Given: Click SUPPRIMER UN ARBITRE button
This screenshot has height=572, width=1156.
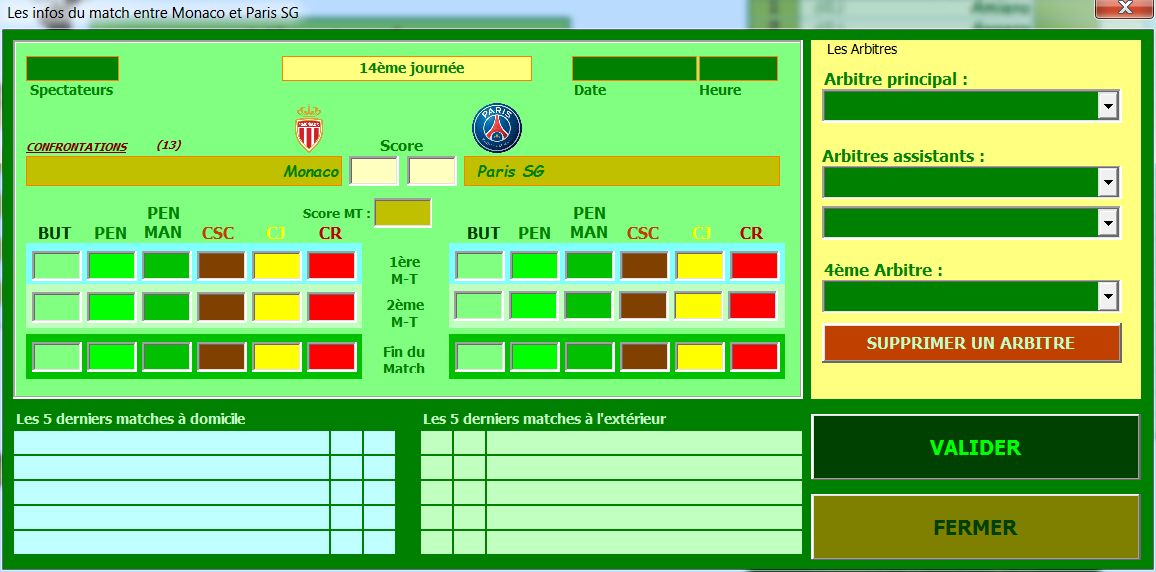Looking at the screenshot, I should point(972,343).
